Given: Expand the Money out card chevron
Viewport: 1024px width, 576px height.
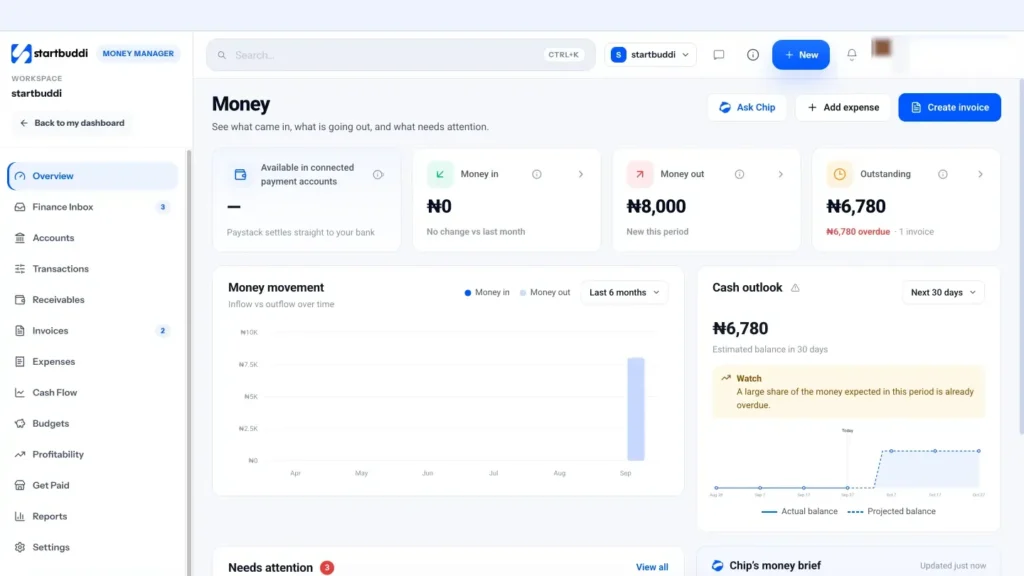Looking at the screenshot, I should coord(780,174).
